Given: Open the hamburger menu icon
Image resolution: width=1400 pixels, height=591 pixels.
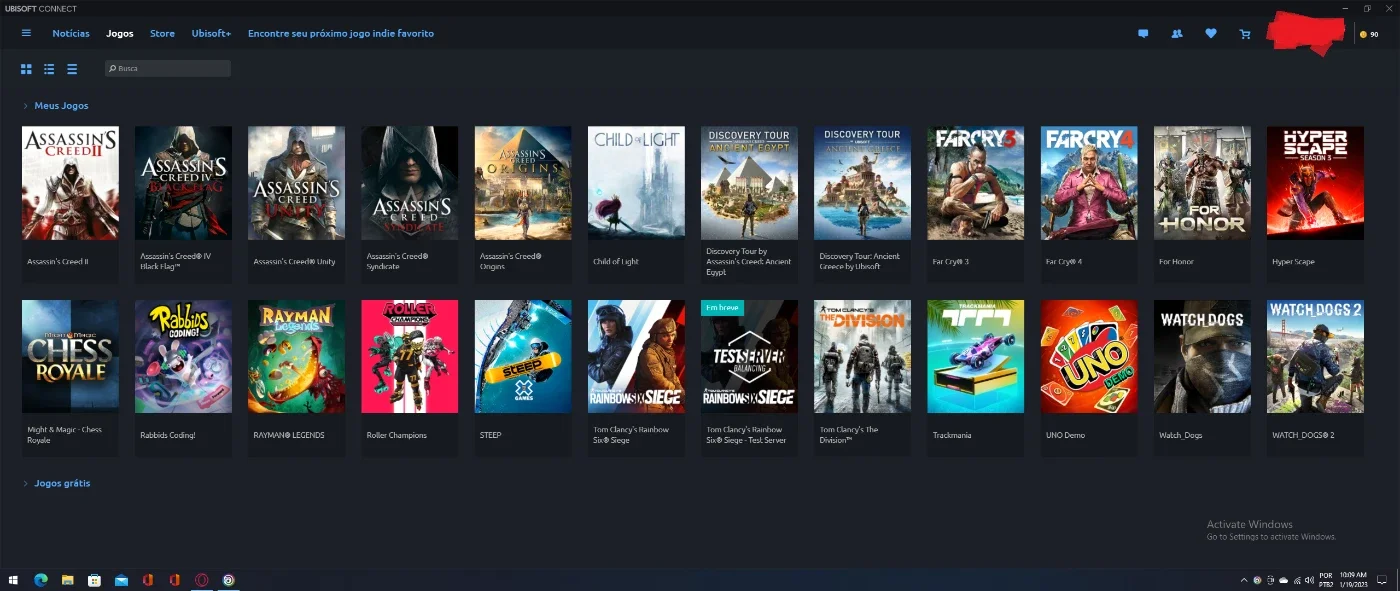Looking at the screenshot, I should (x=26, y=33).
